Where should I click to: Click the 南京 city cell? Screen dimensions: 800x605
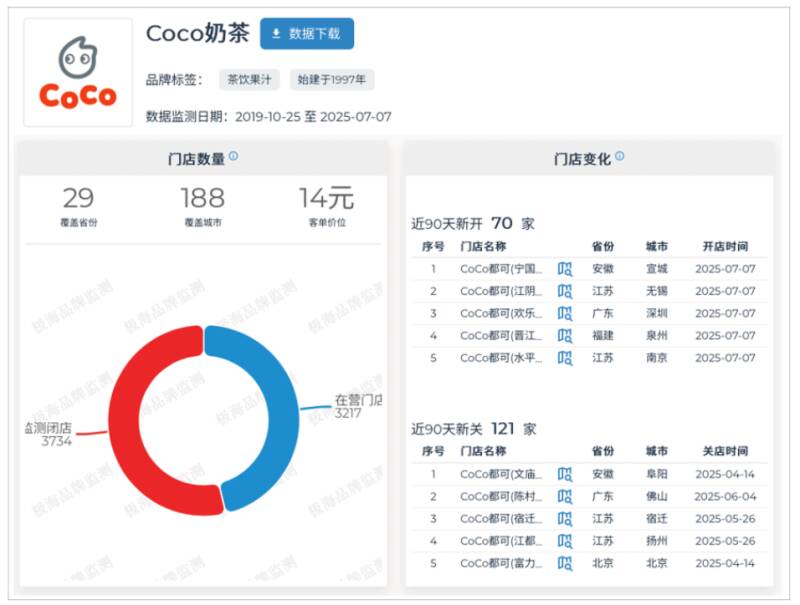(657, 358)
